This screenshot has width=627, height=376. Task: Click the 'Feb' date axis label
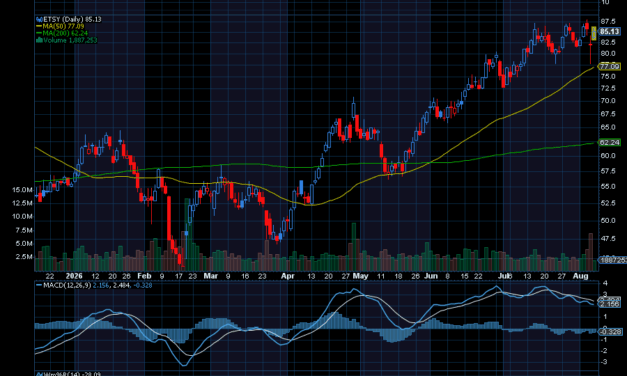[144, 276]
